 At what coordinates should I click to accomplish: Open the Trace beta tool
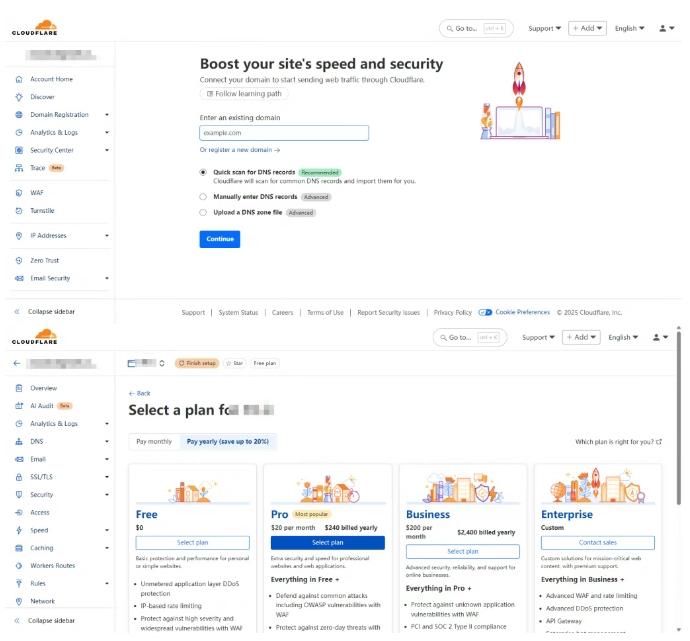(40, 168)
